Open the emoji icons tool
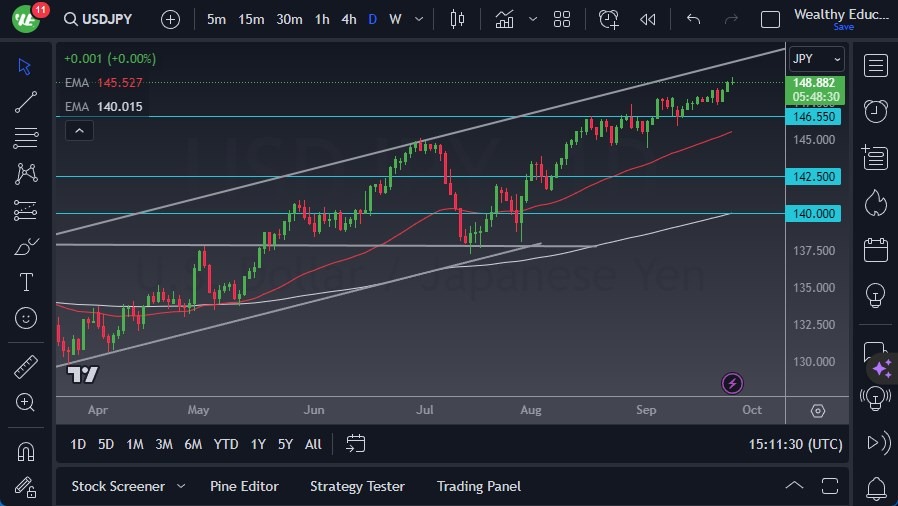This screenshot has height=506, width=898. coord(26,319)
